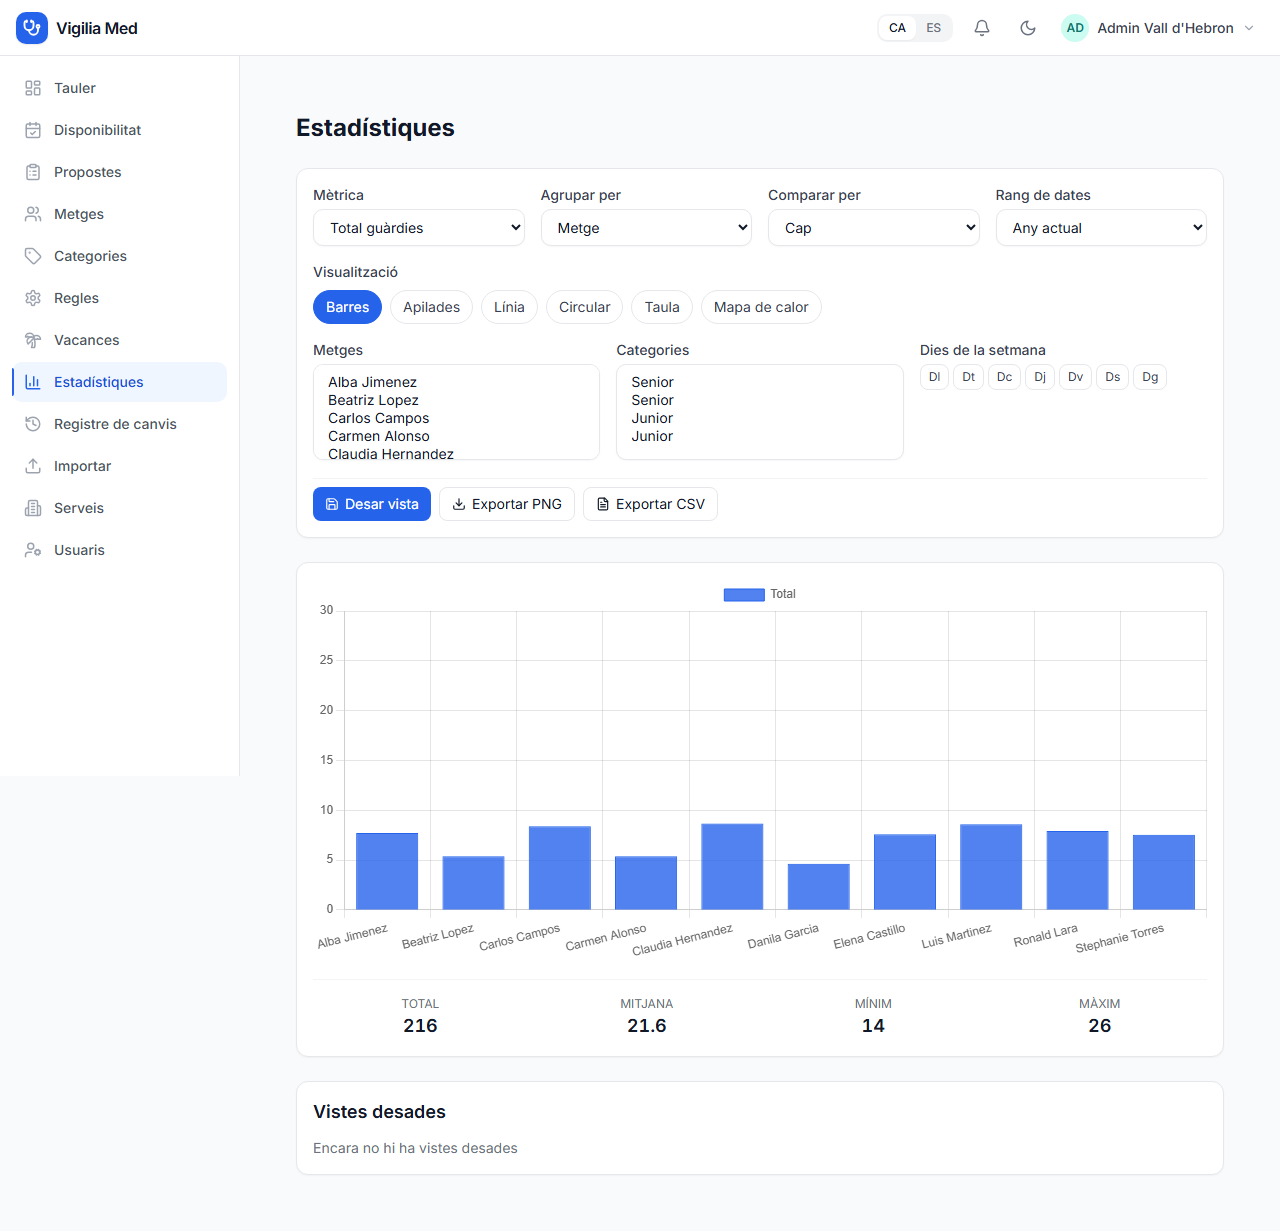Screen dimensions: 1280x1231
Task: Switch to Circular chart view
Action: click(x=584, y=307)
